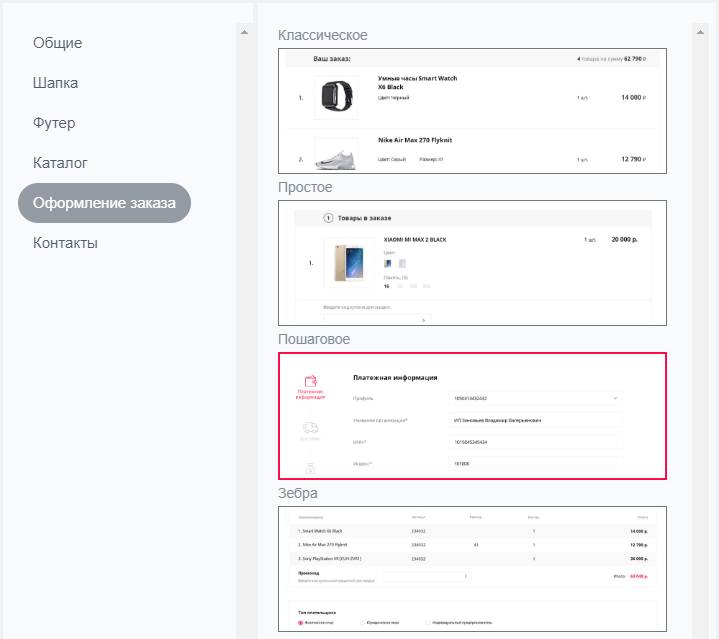Click the left sidebar scroll-up arrow
This screenshot has width=719, height=639.
pyautogui.click(x=244, y=32)
